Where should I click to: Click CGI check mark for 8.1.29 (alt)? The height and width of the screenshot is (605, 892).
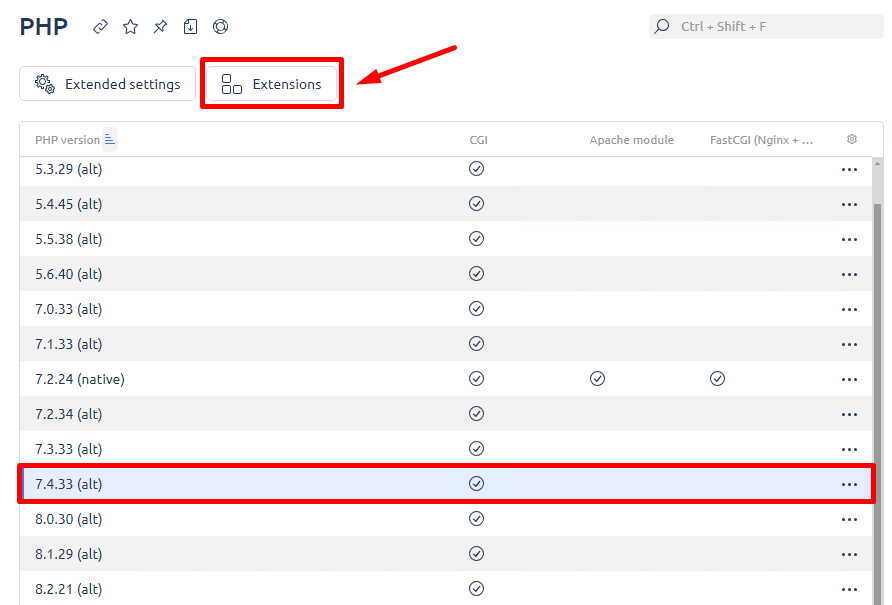[476, 553]
